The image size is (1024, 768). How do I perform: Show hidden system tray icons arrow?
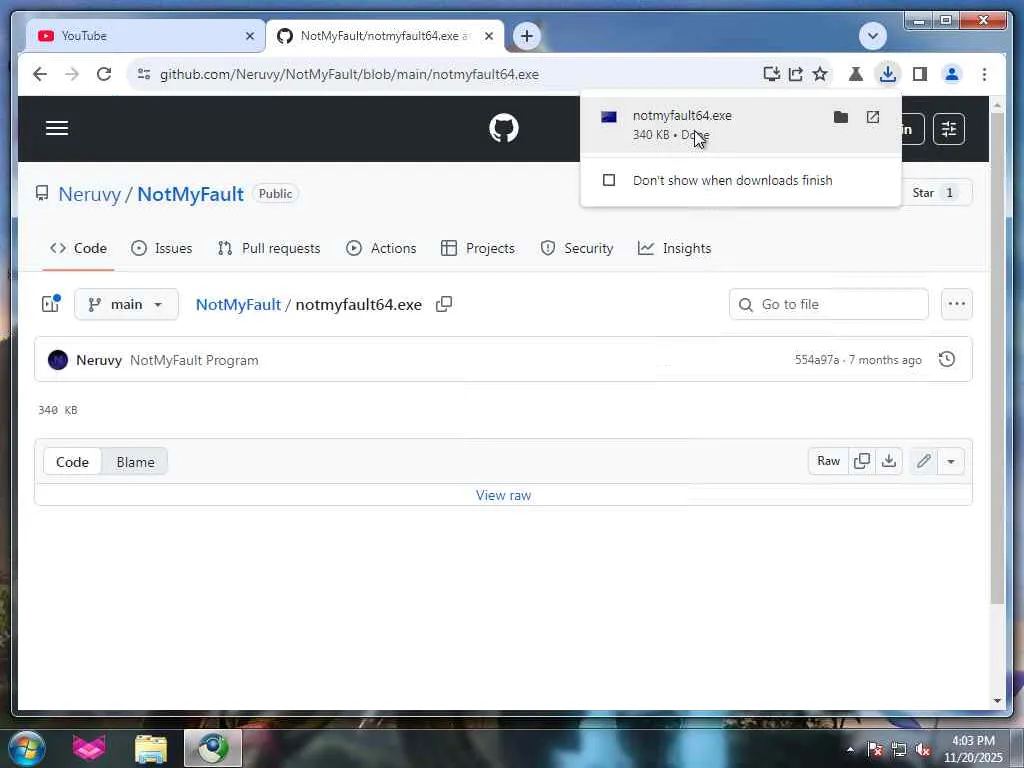850,749
